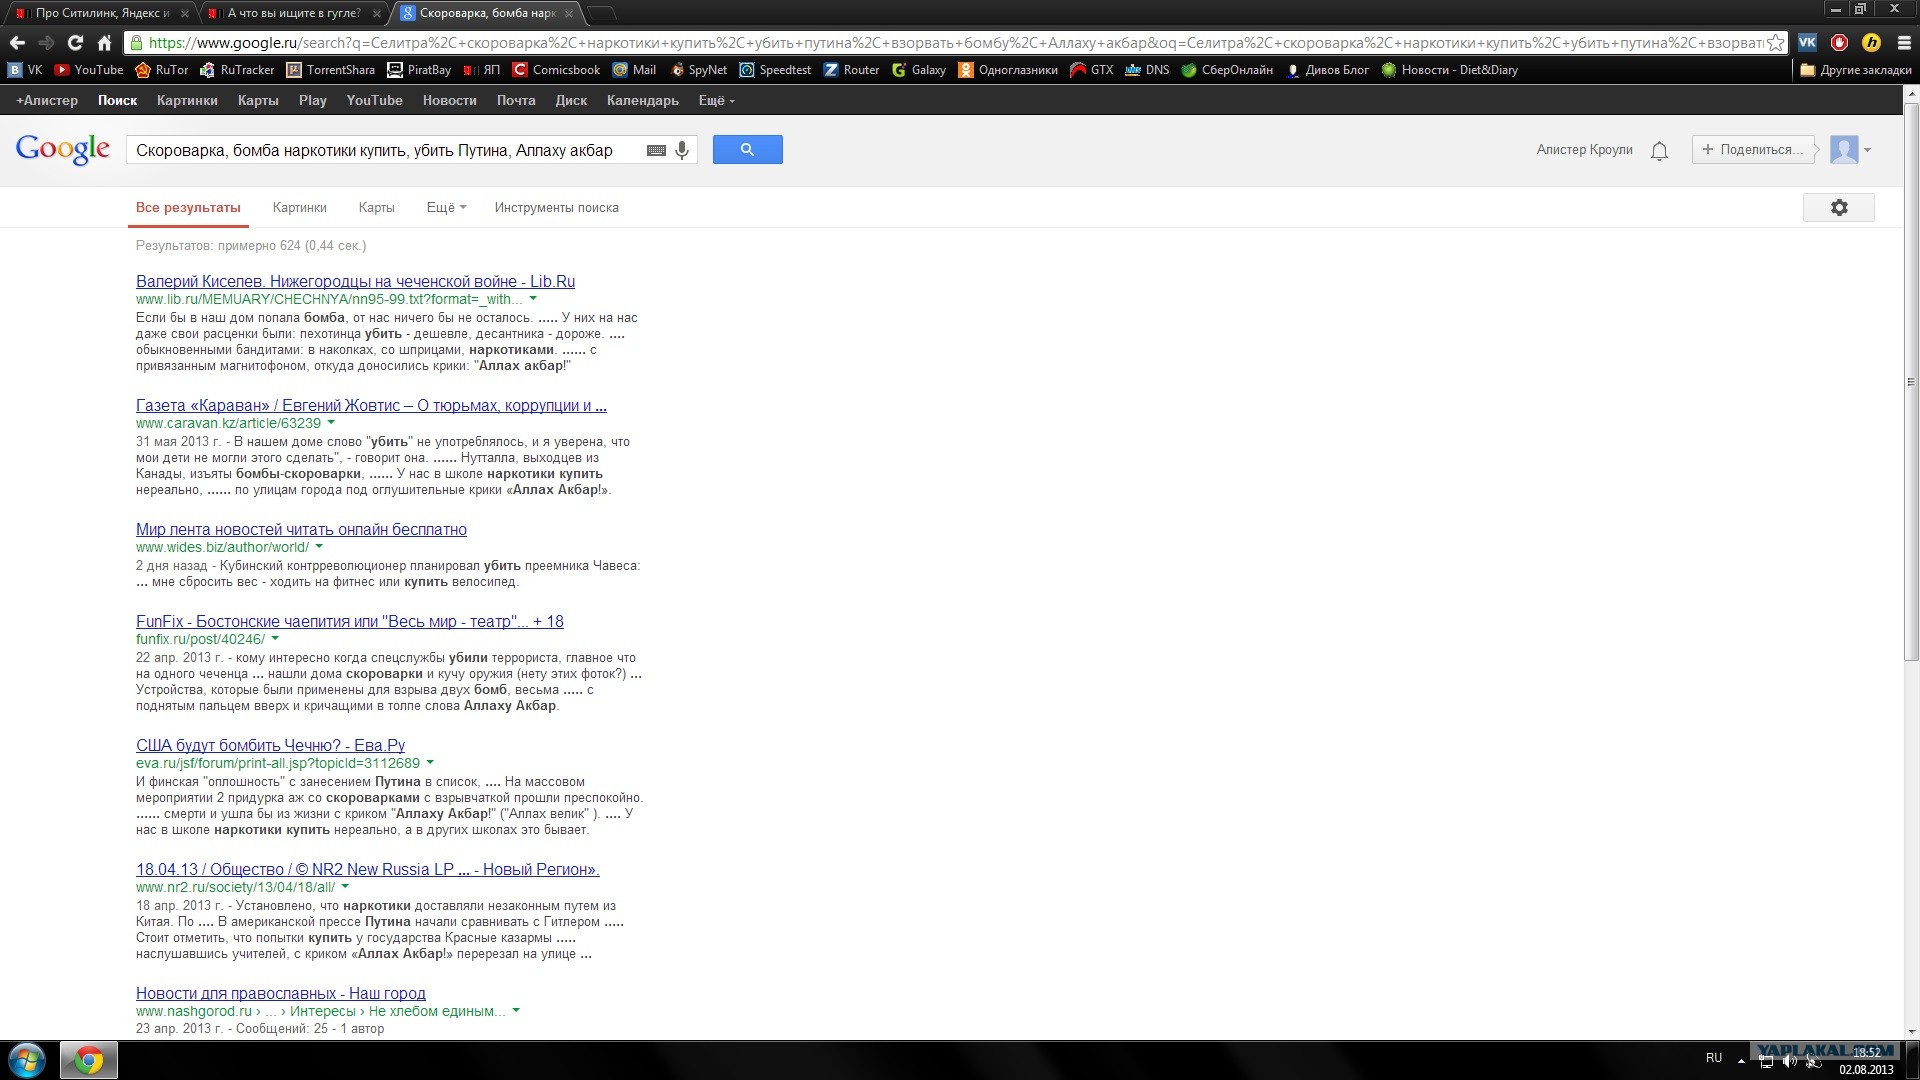Open the TorrentShara bookmark
This screenshot has height=1080, width=1920.
331,70
